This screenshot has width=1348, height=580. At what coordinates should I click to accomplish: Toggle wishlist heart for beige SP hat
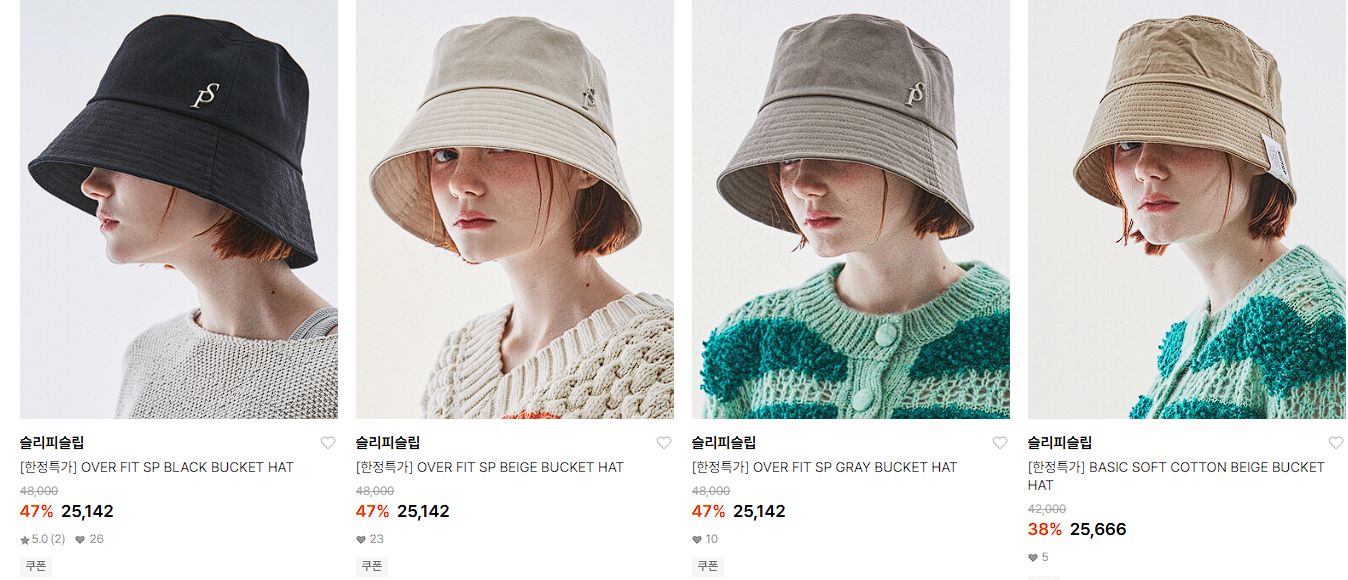pyautogui.click(x=664, y=443)
